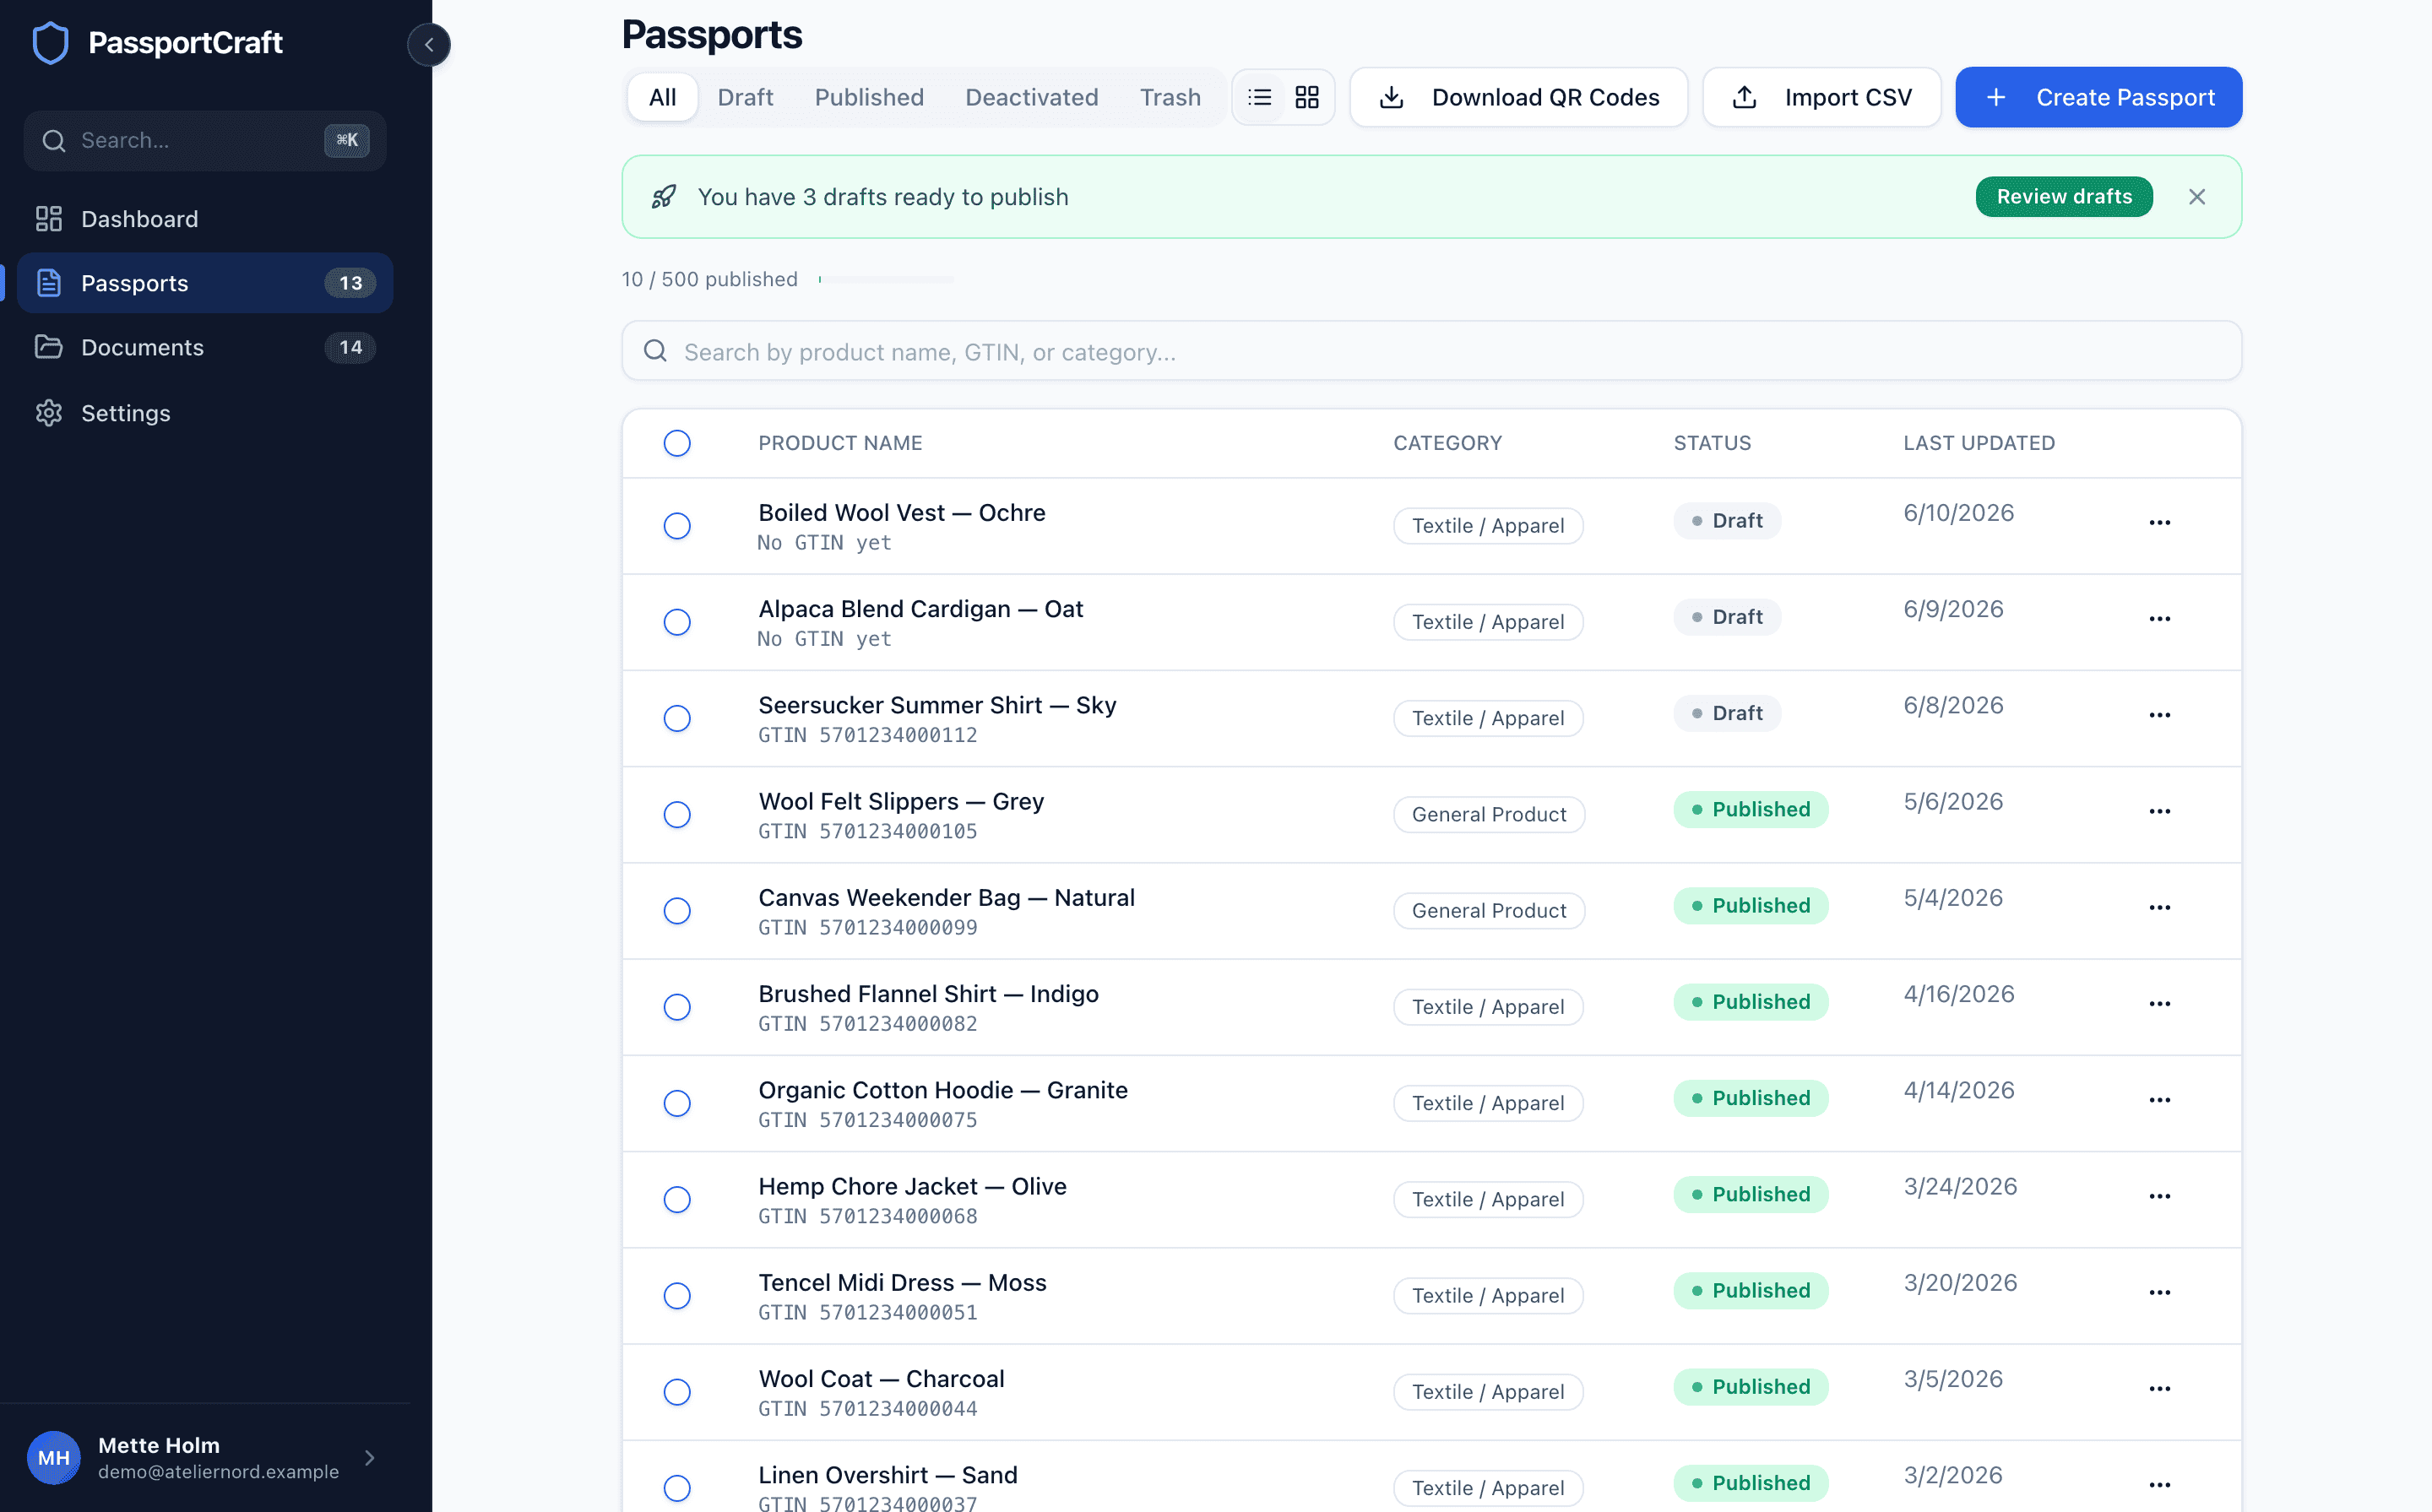Click Create Passport button
The image size is (2432, 1512).
pyautogui.click(x=2098, y=97)
